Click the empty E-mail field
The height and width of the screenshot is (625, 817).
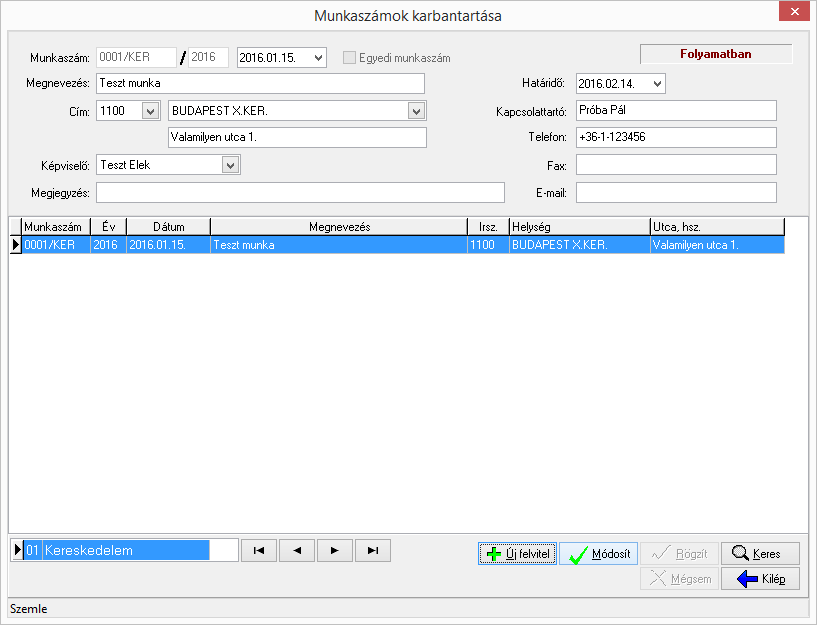coord(676,193)
